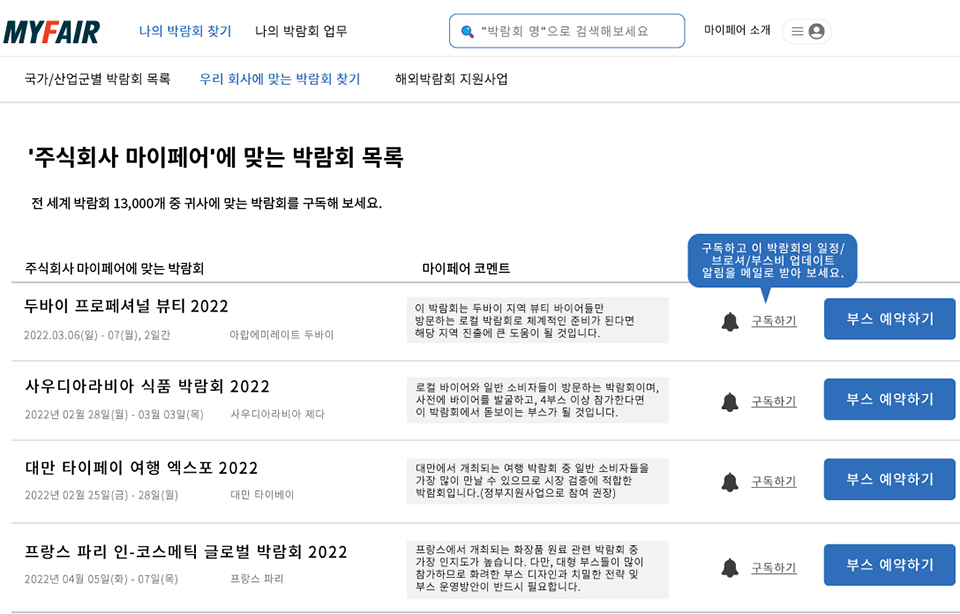
Task: Click 부스 예약하기 for 두바이 프로페셔널 뷰티 2022
Action: pyautogui.click(x=888, y=317)
